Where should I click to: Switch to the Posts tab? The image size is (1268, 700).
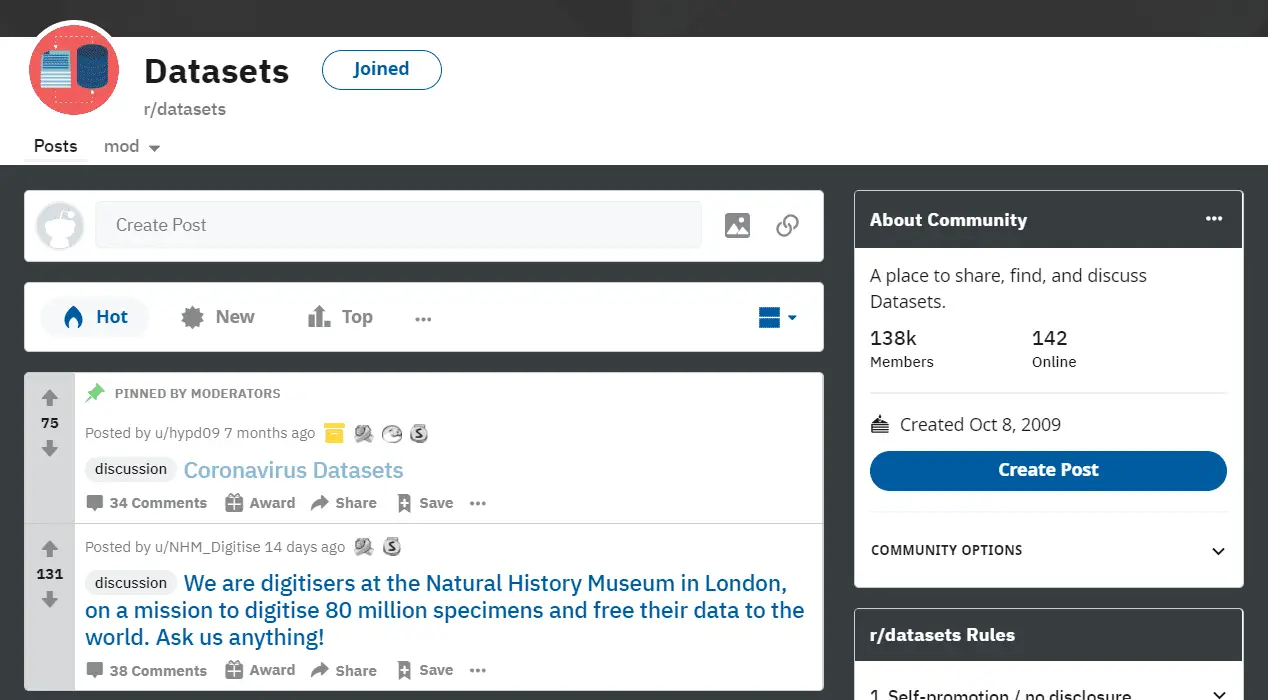pyautogui.click(x=55, y=146)
